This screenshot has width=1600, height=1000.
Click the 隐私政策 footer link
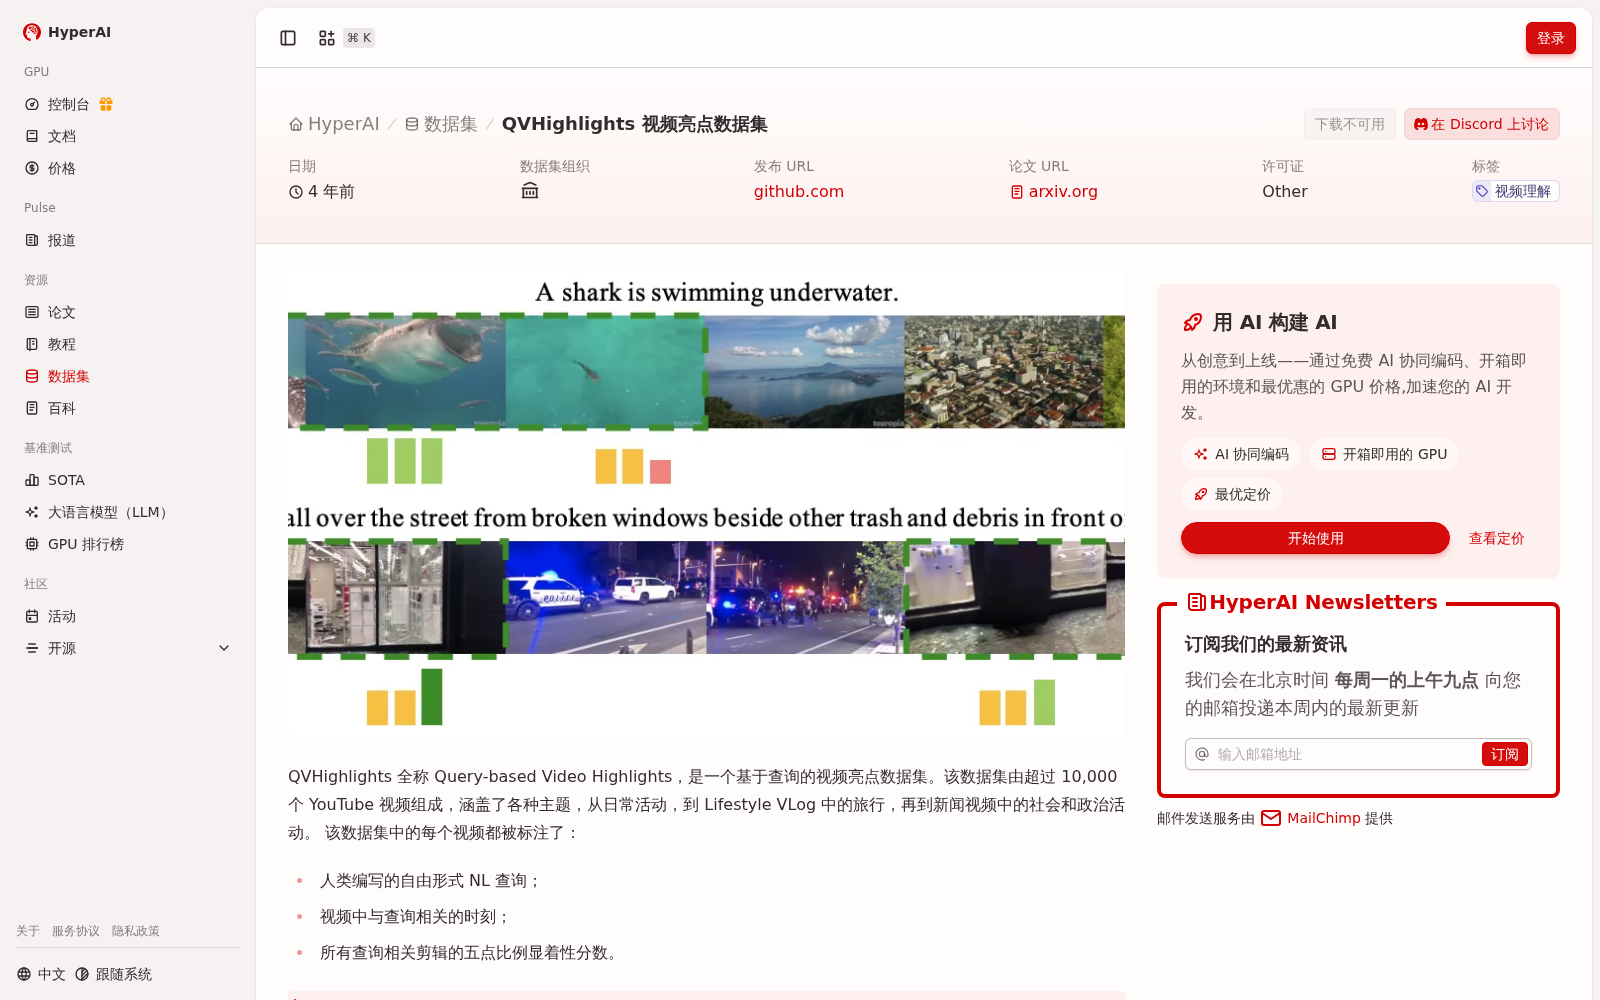point(136,931)
